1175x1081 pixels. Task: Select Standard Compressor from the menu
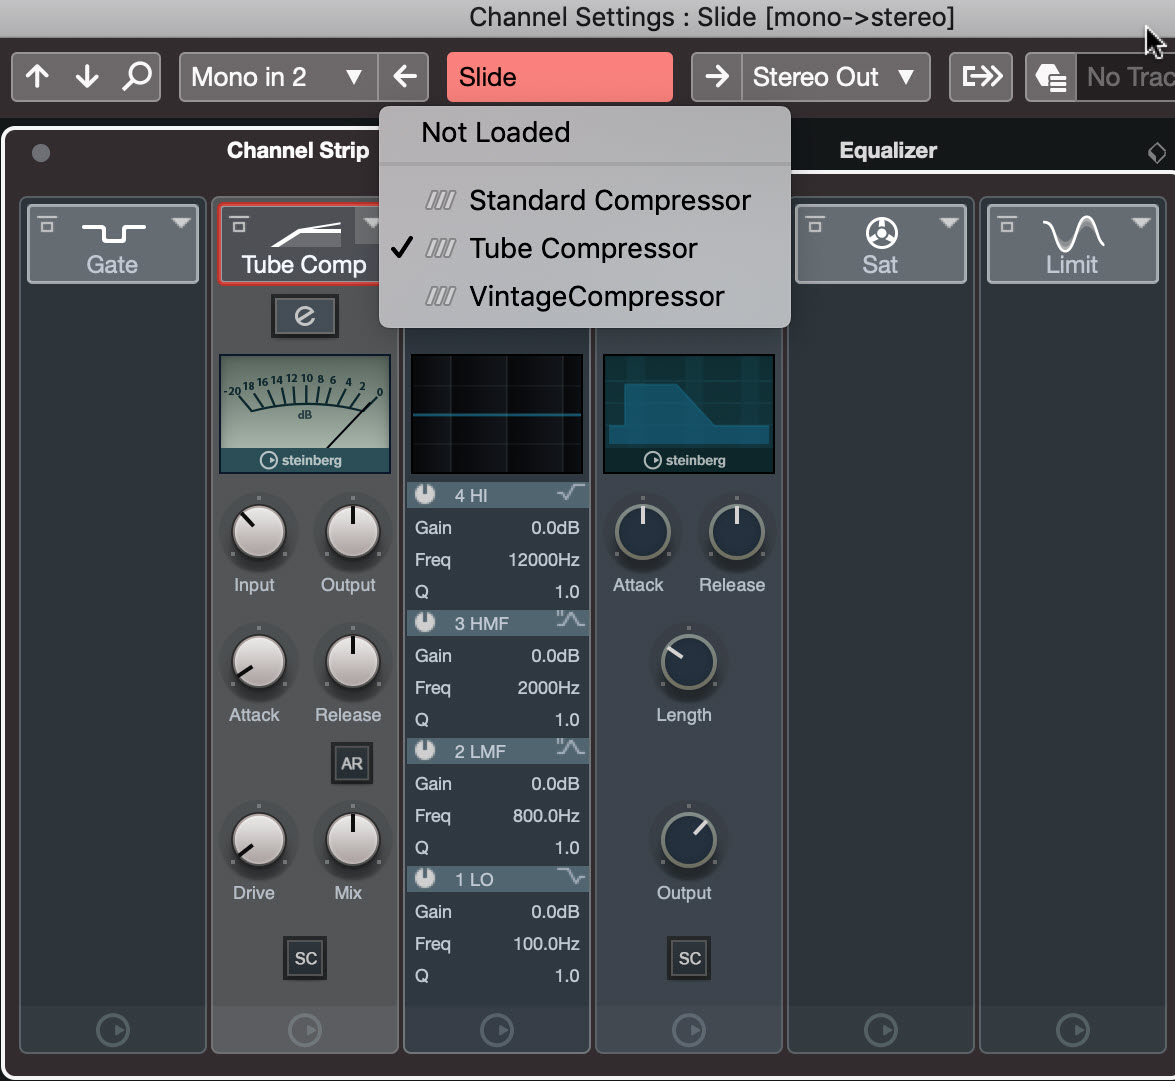609,201
